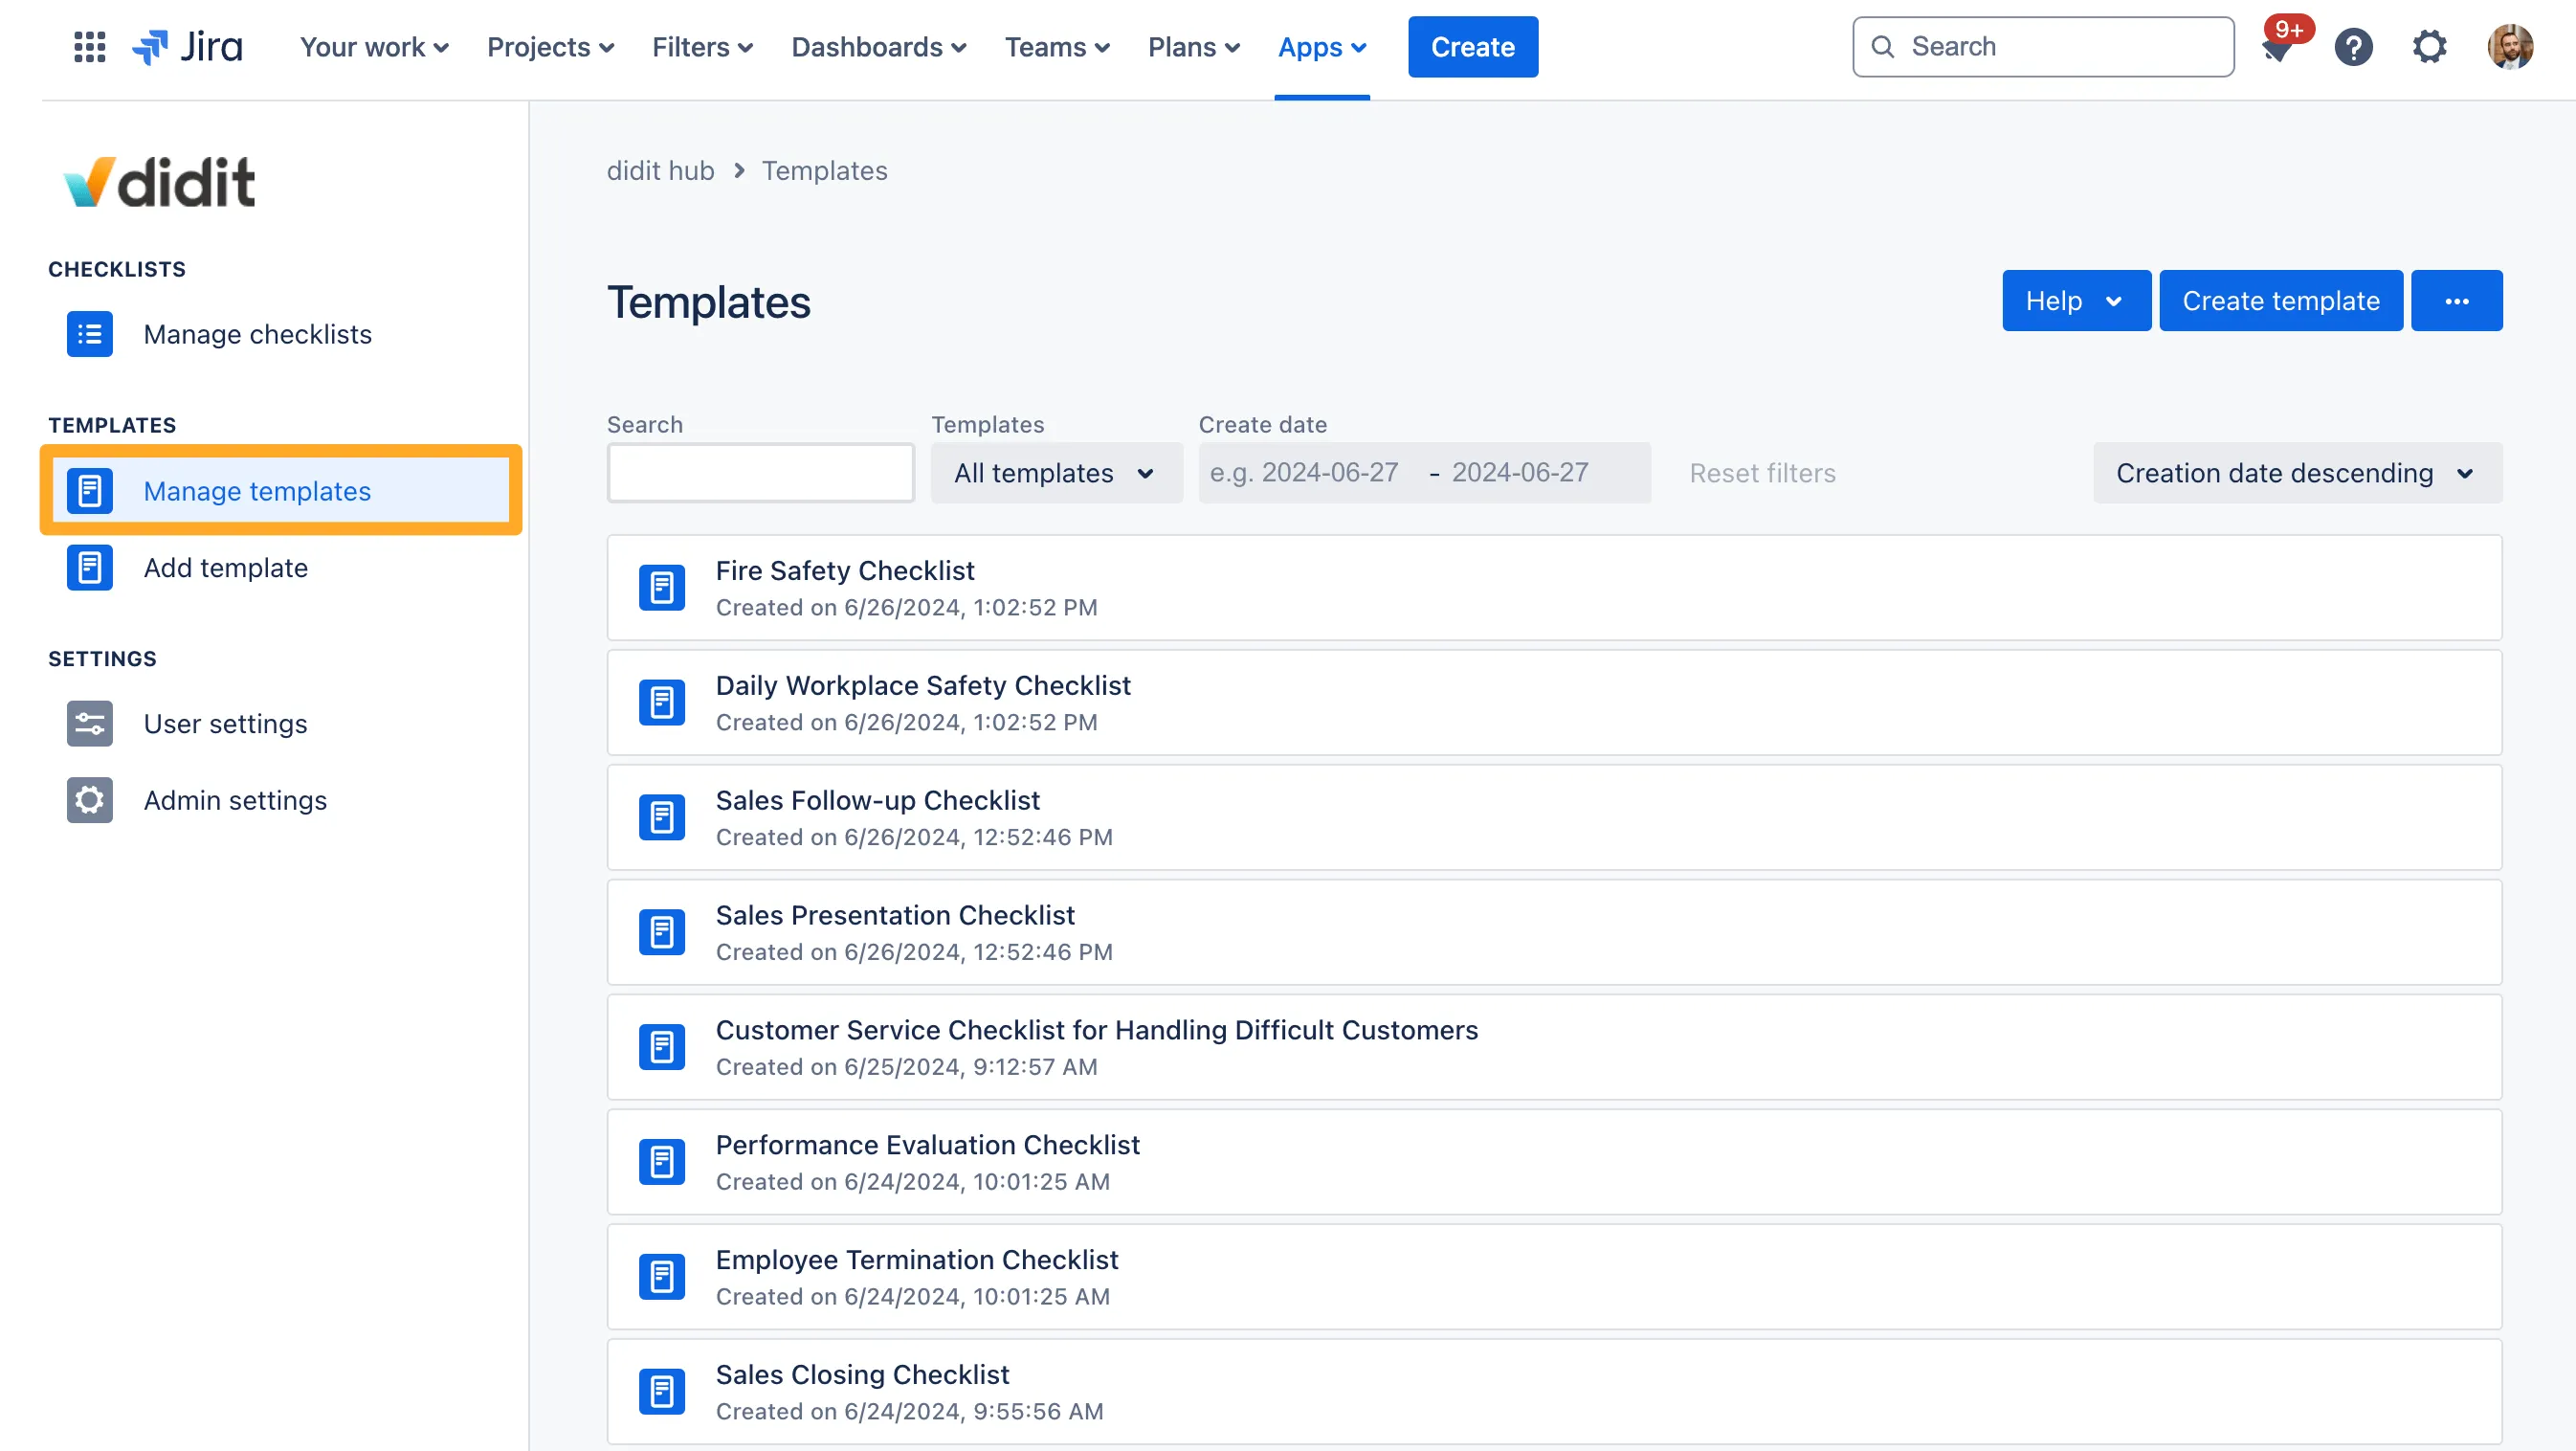Expand the Filters menu

(702, 47)
